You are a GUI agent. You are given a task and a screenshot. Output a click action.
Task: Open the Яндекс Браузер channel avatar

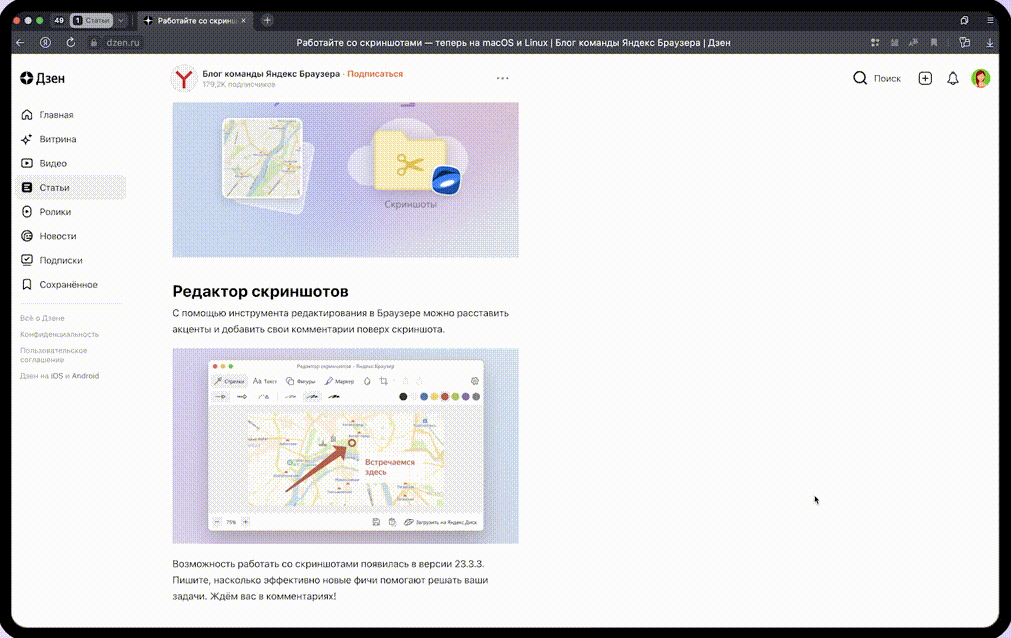(184, 79)
